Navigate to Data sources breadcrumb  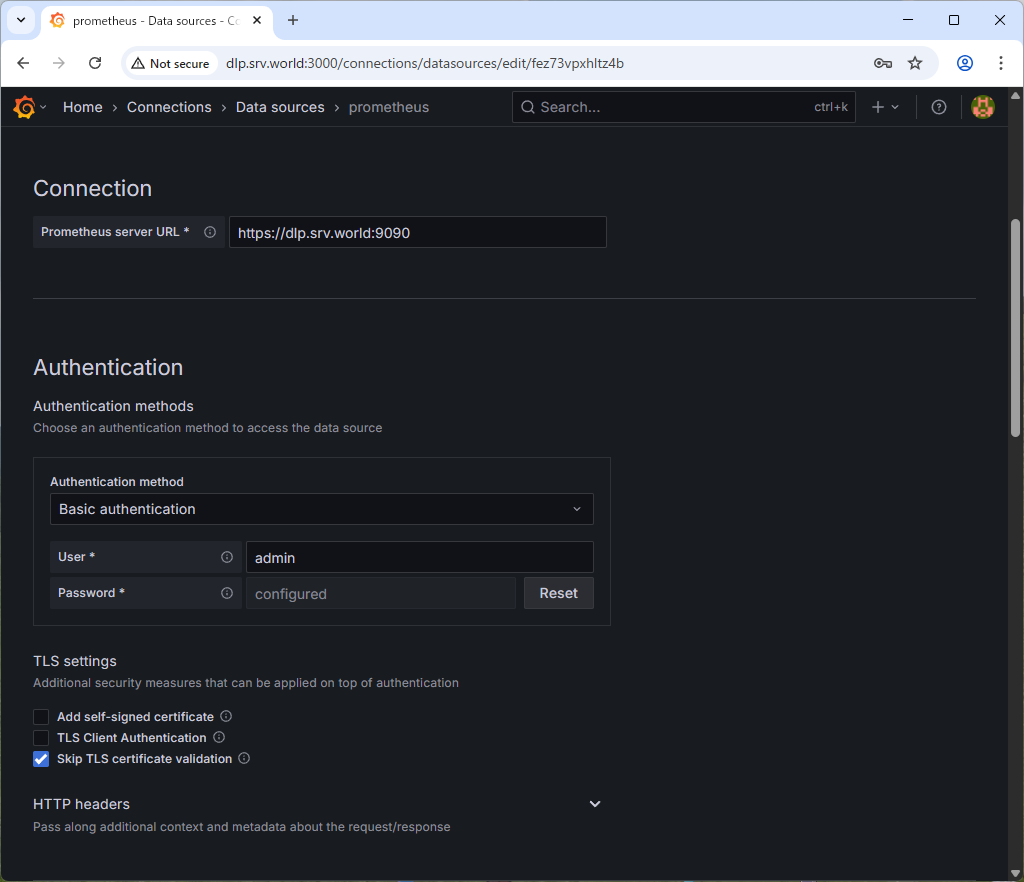280,107
